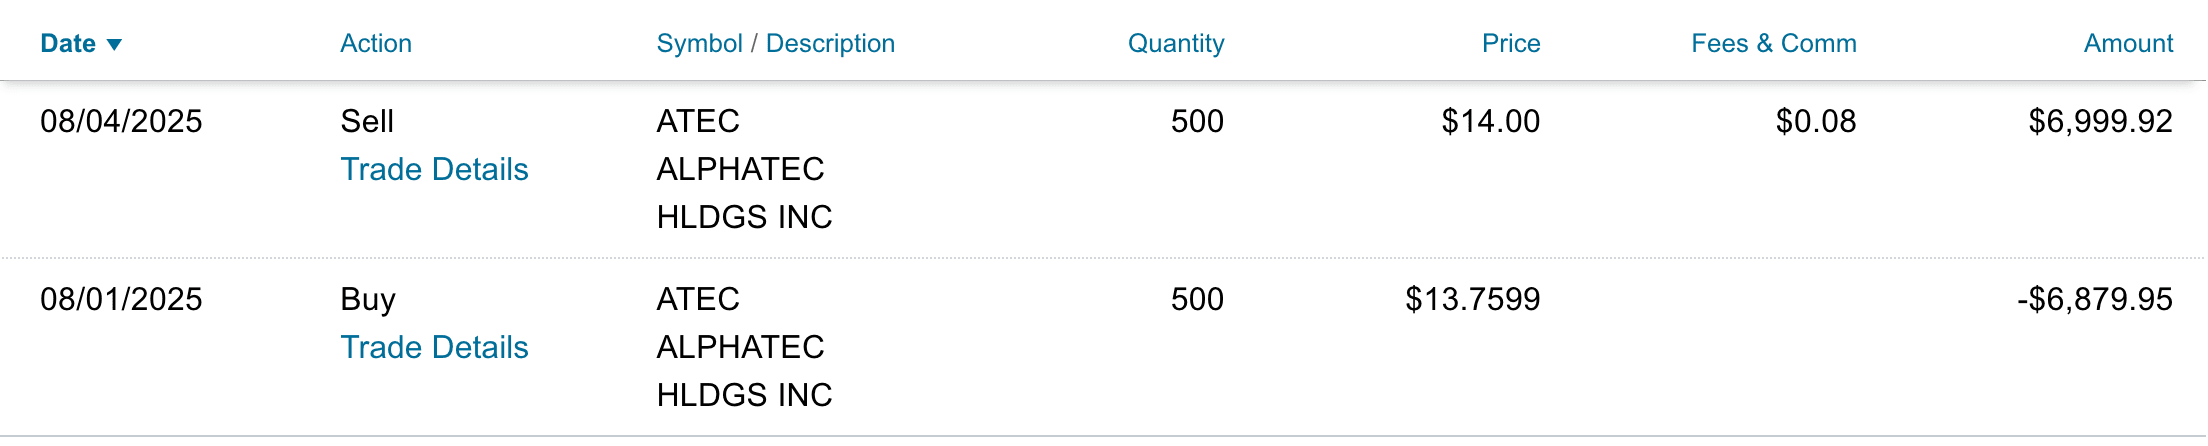
Task: Sort by the Action column header
Action: (376, 44)
